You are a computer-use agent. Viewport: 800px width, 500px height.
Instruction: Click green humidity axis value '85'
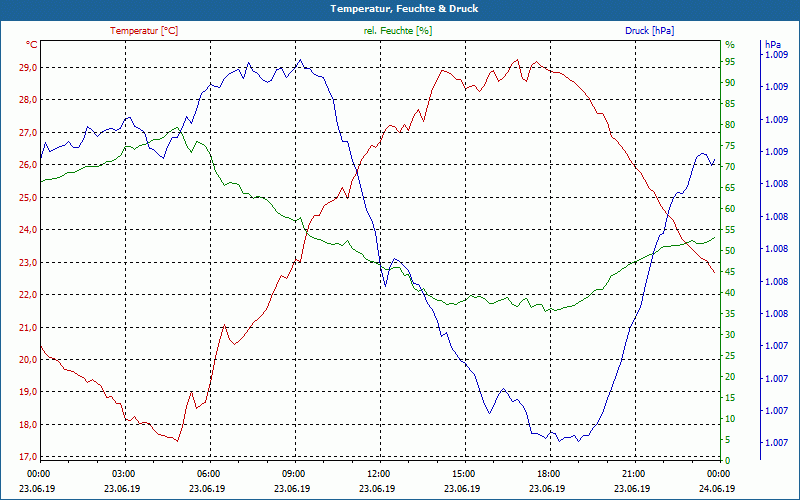click(730, 104)
